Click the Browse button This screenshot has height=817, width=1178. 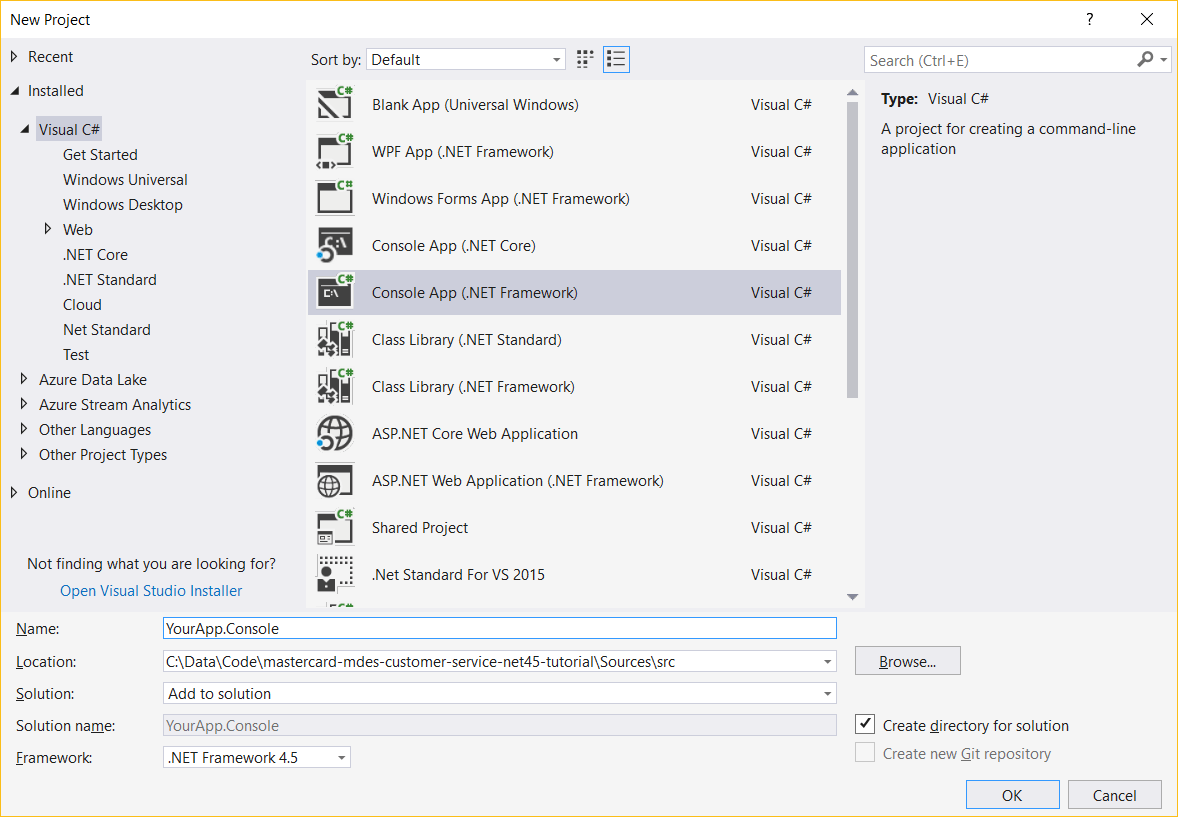(907, 661)
